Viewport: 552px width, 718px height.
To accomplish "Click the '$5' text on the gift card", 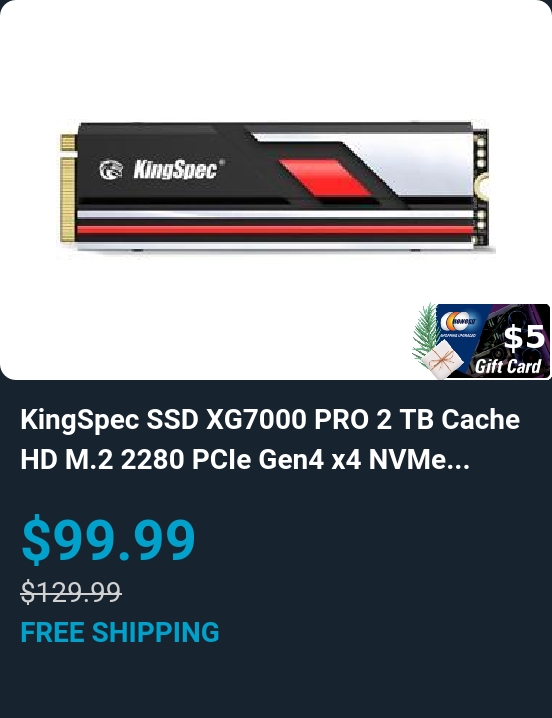I will tap(524, 337).
